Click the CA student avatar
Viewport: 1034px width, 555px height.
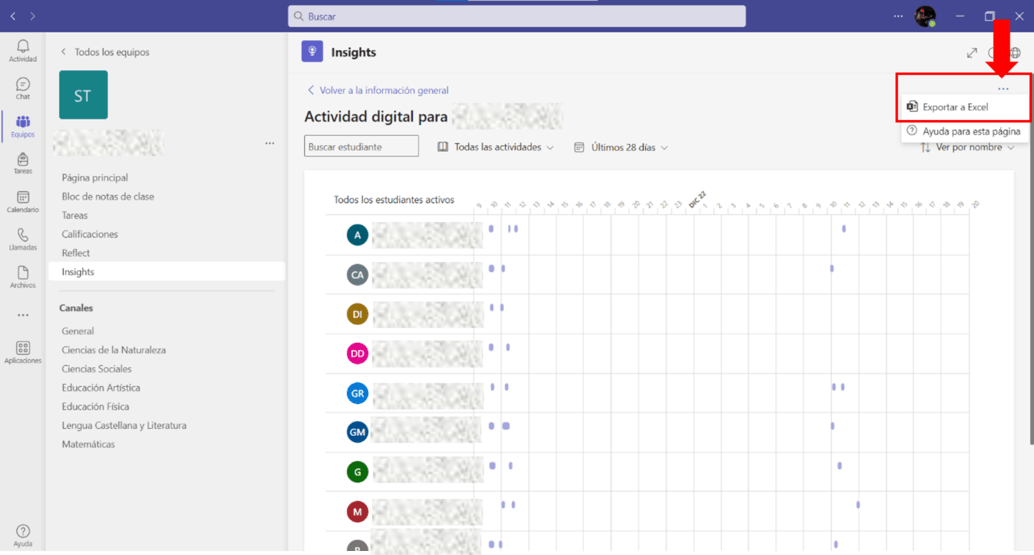click(357, 274)
